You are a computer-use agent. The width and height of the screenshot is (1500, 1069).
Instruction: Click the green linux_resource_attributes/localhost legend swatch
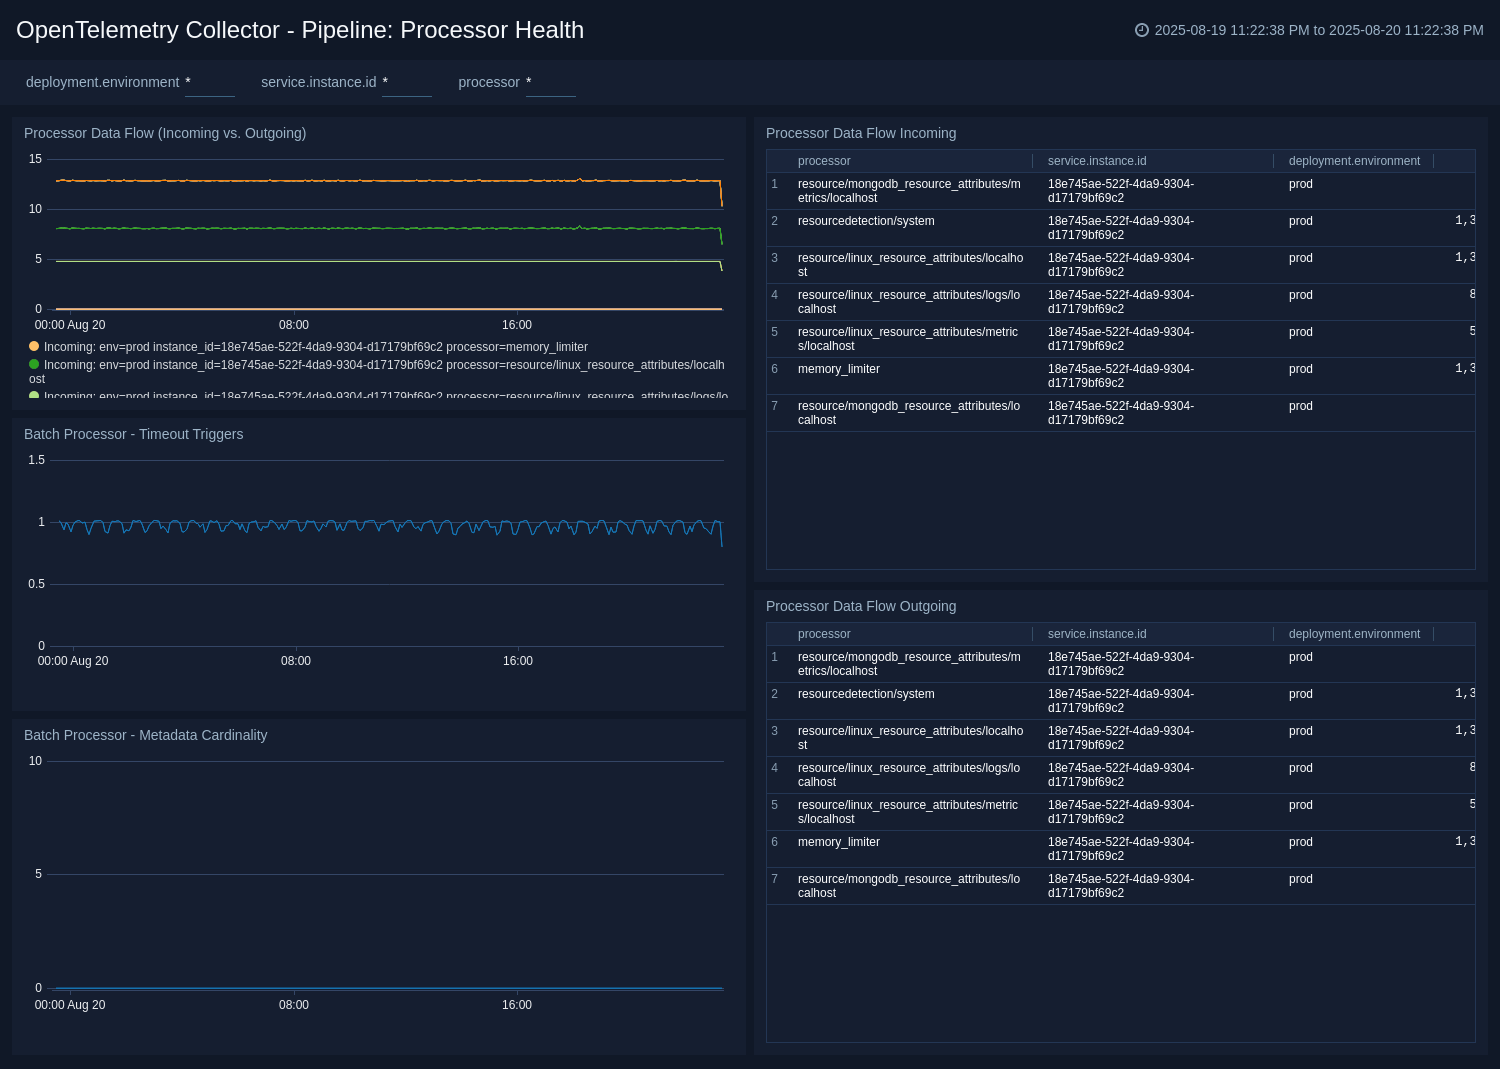pos(34,364)
